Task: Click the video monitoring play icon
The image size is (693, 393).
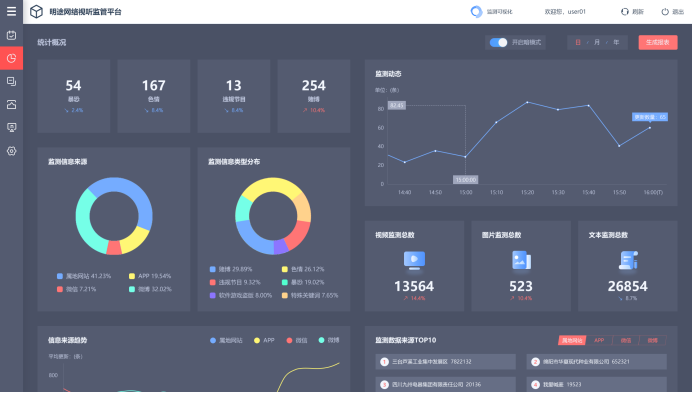Action: click(414, 260)
